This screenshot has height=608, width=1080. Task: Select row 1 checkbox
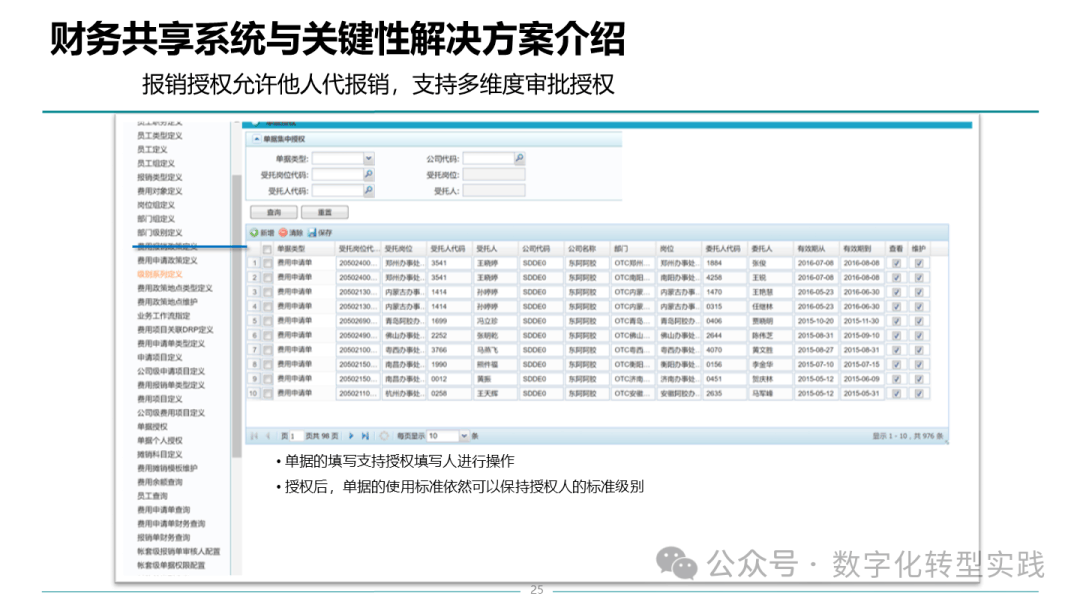[267, 264]
